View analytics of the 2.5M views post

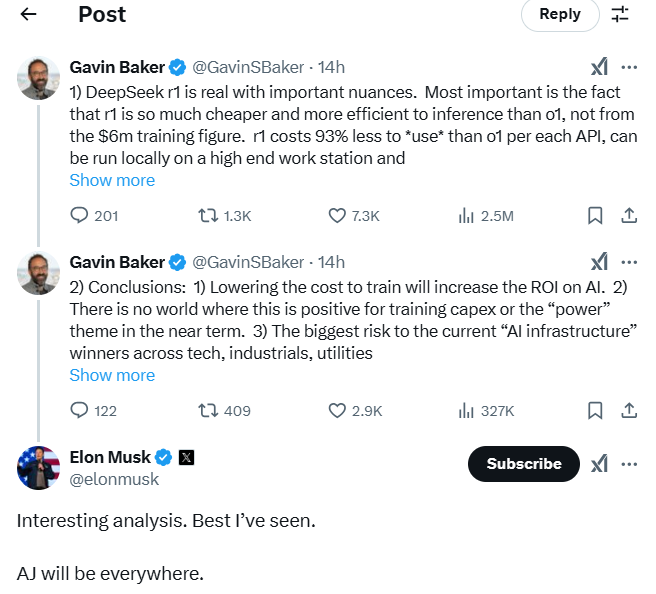(x=466, y=216)
